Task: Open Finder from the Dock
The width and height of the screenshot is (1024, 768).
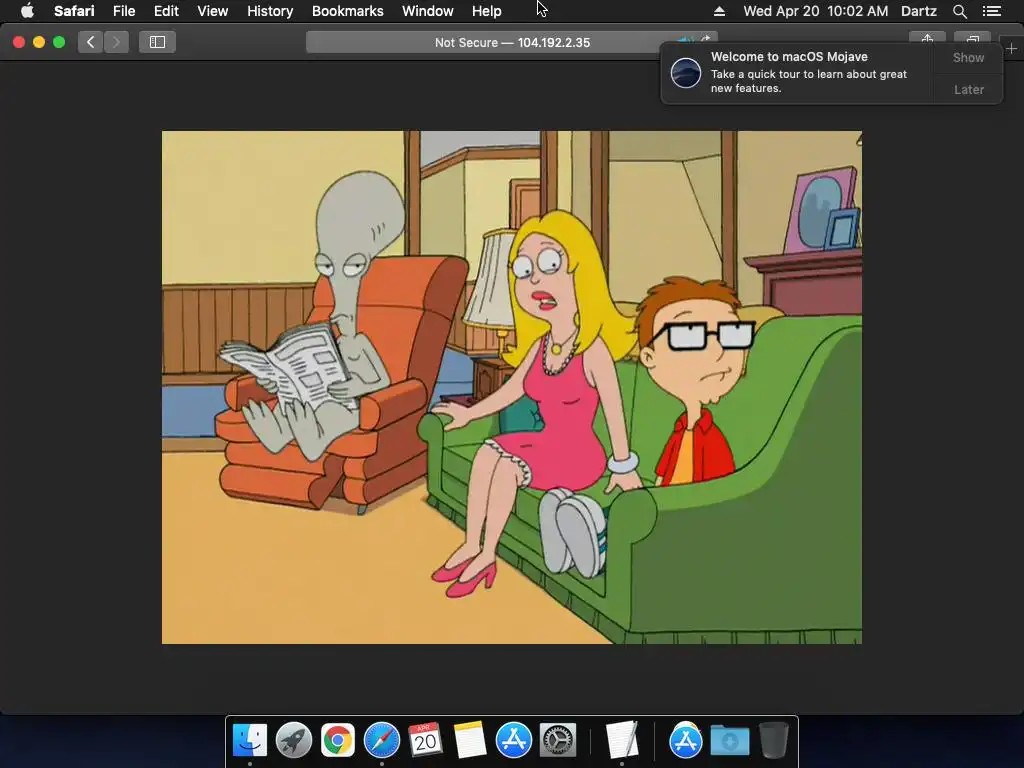Action: pyautogui.click(x=249, y=740)
